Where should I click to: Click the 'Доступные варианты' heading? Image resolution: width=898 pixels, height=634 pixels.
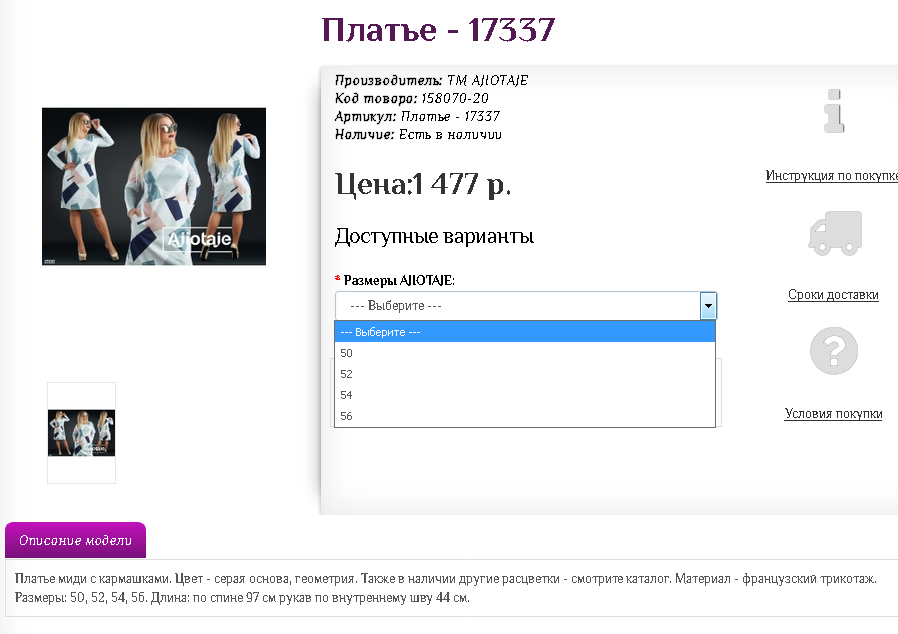click(434, 237)
